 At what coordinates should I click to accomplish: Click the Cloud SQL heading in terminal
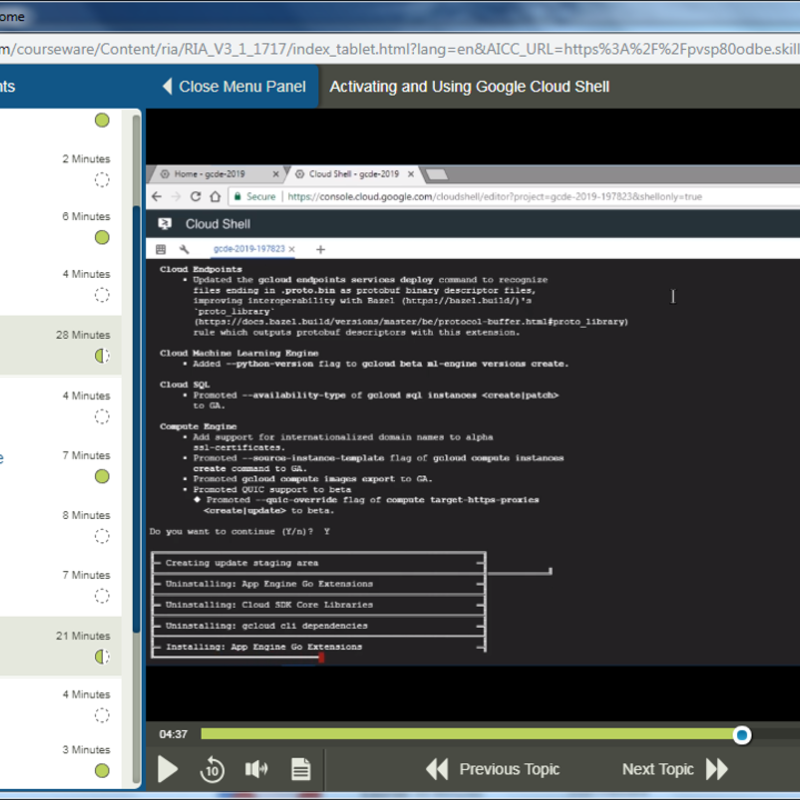click(x=185, y=385)
